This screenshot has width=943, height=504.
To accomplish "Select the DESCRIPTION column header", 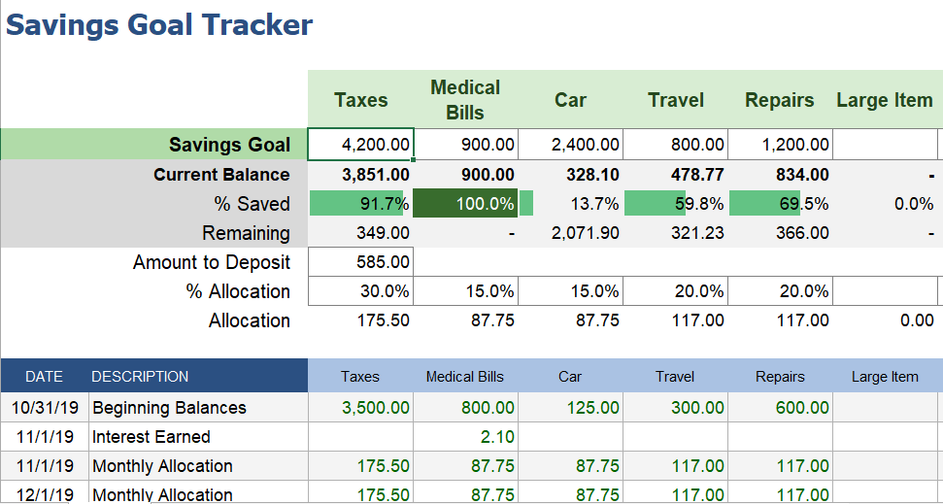I will 140,377.
